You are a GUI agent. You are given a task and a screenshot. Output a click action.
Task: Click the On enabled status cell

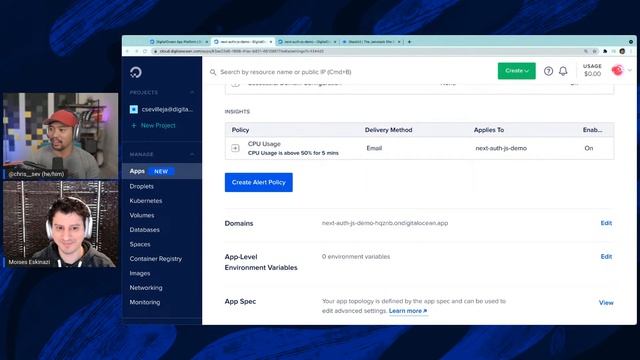pos(588,148)
